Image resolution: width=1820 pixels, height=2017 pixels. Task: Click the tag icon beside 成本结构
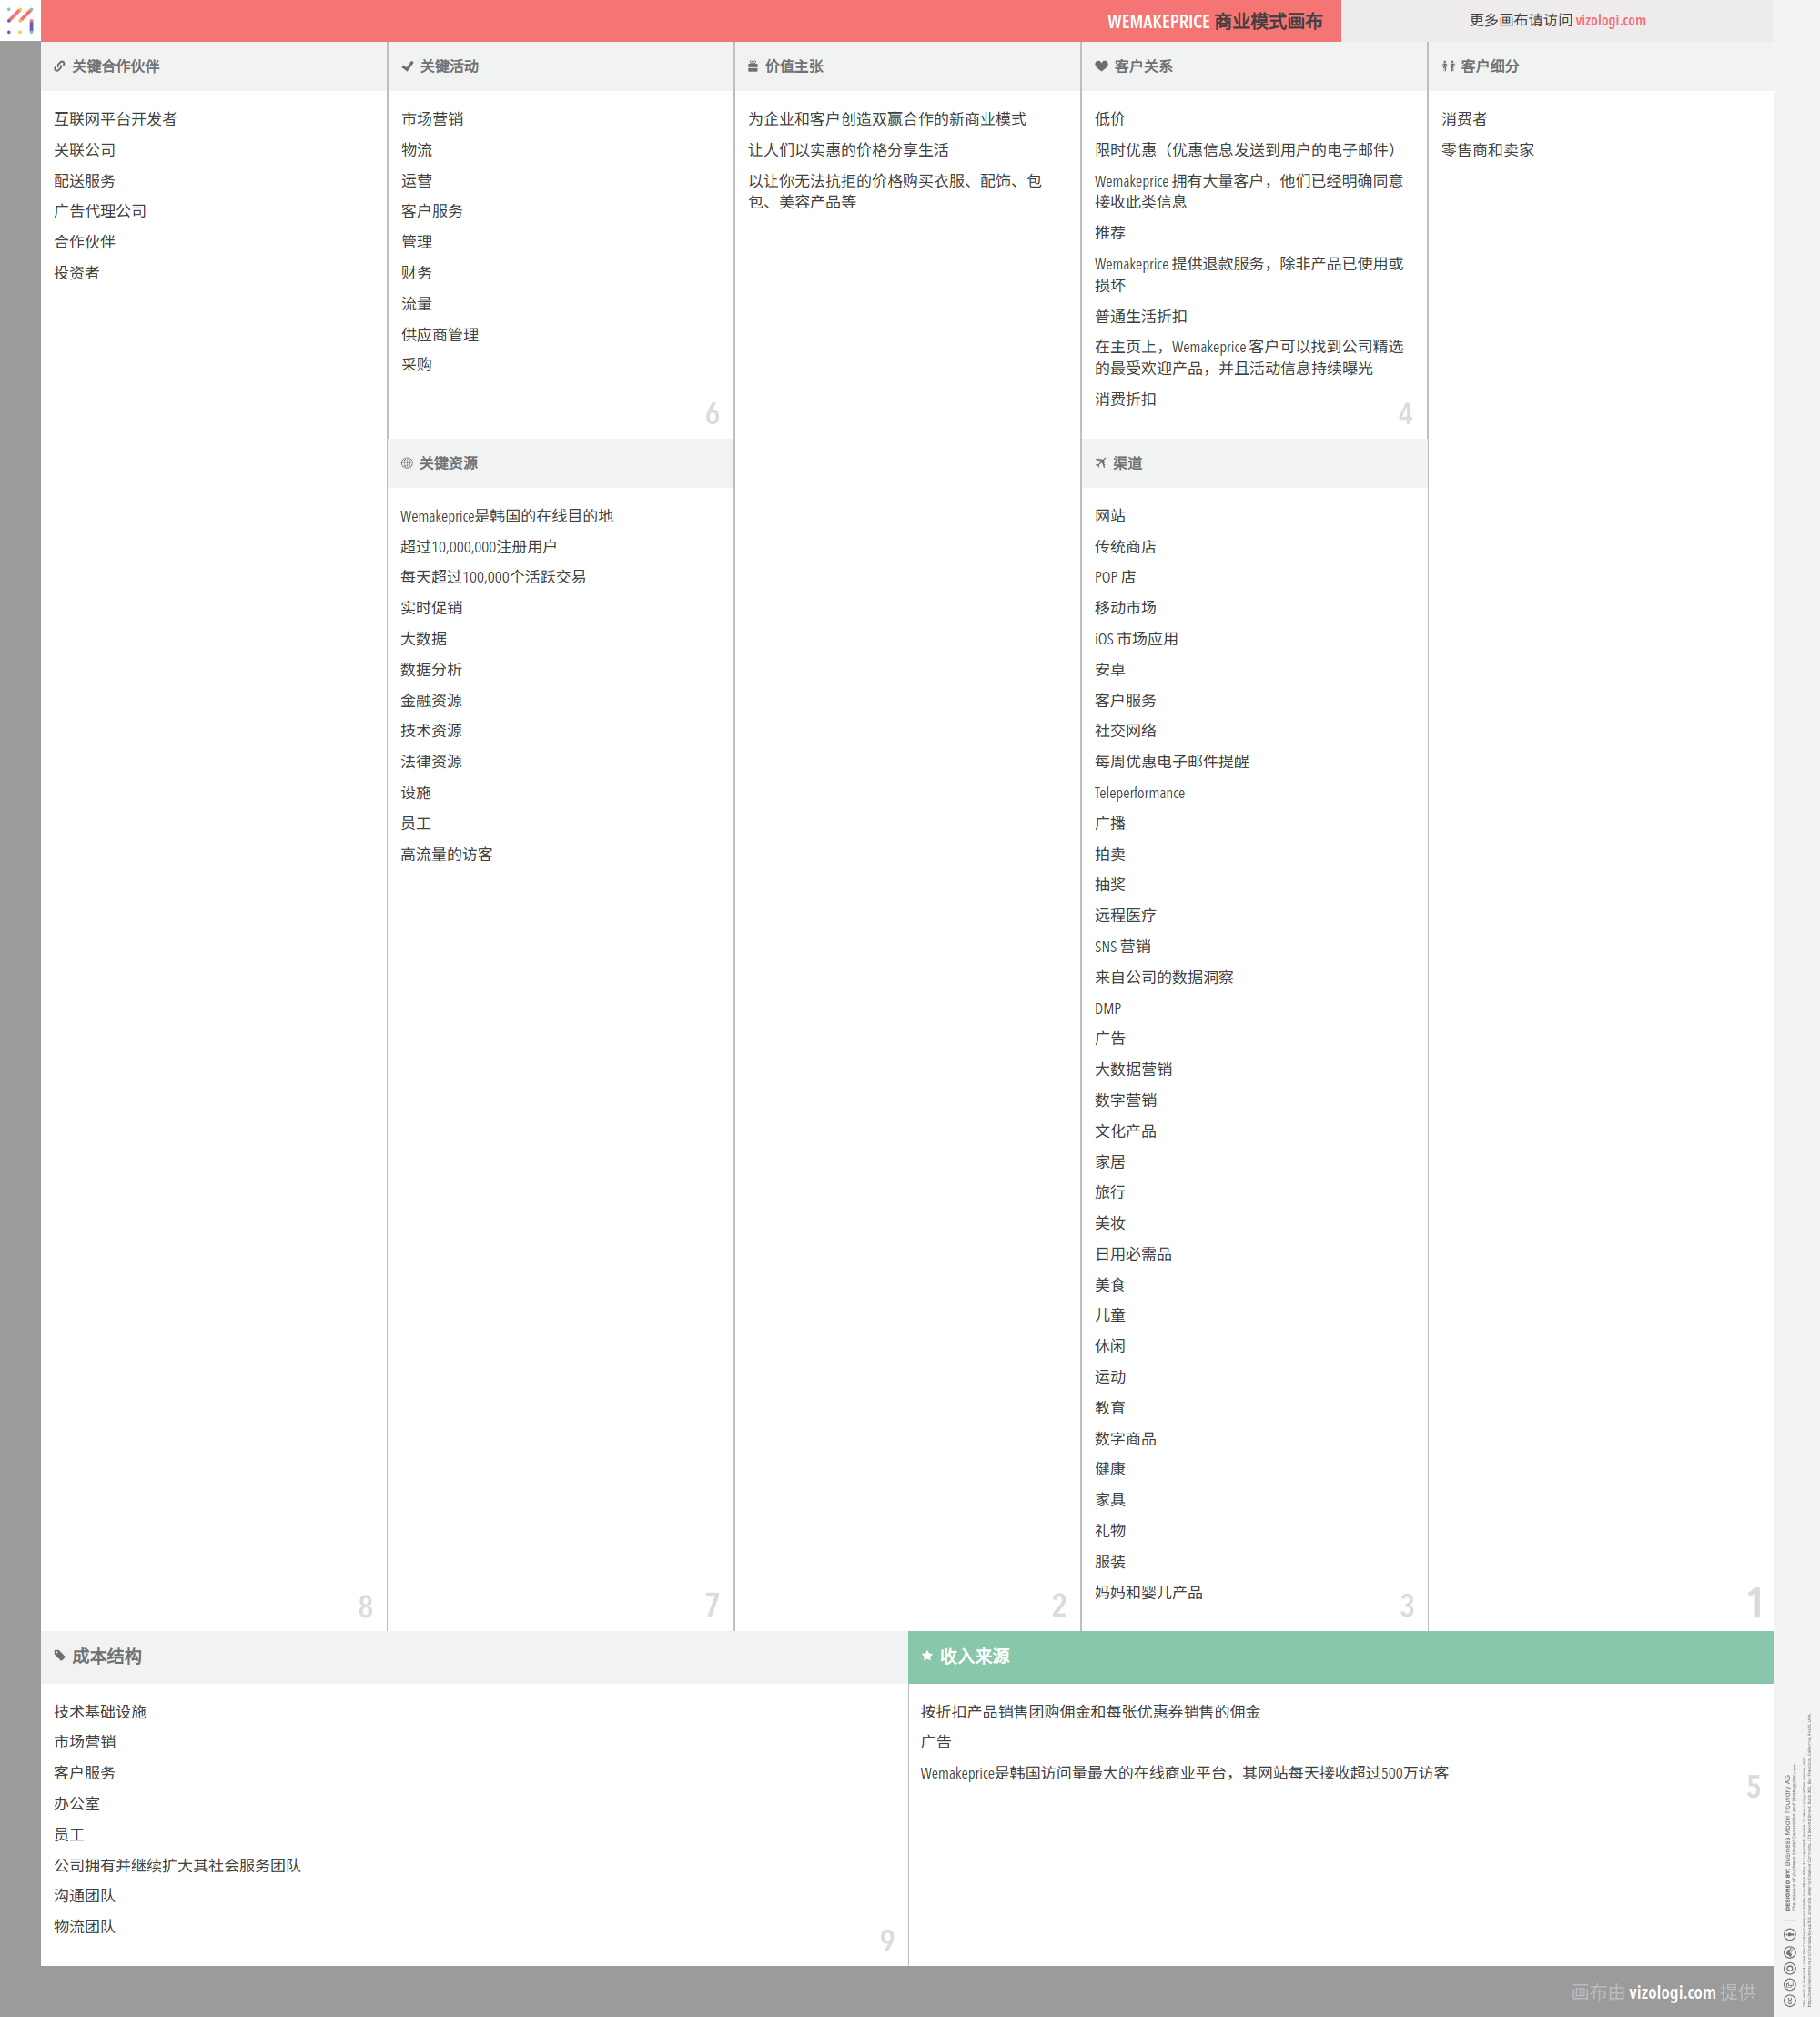(59, 1656)
